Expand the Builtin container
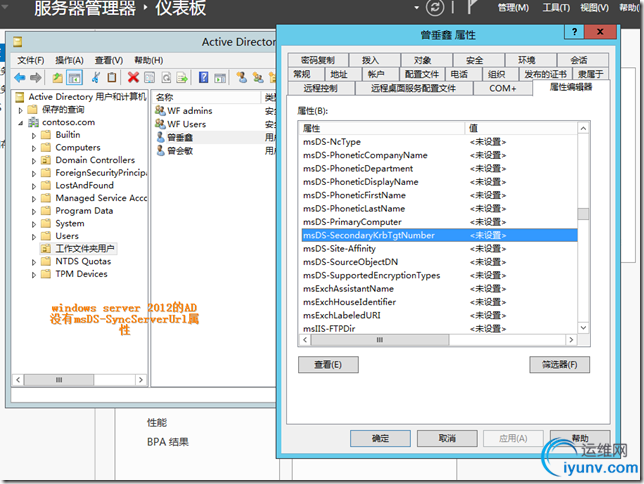The image size is (644, 484). pos(34,136)
